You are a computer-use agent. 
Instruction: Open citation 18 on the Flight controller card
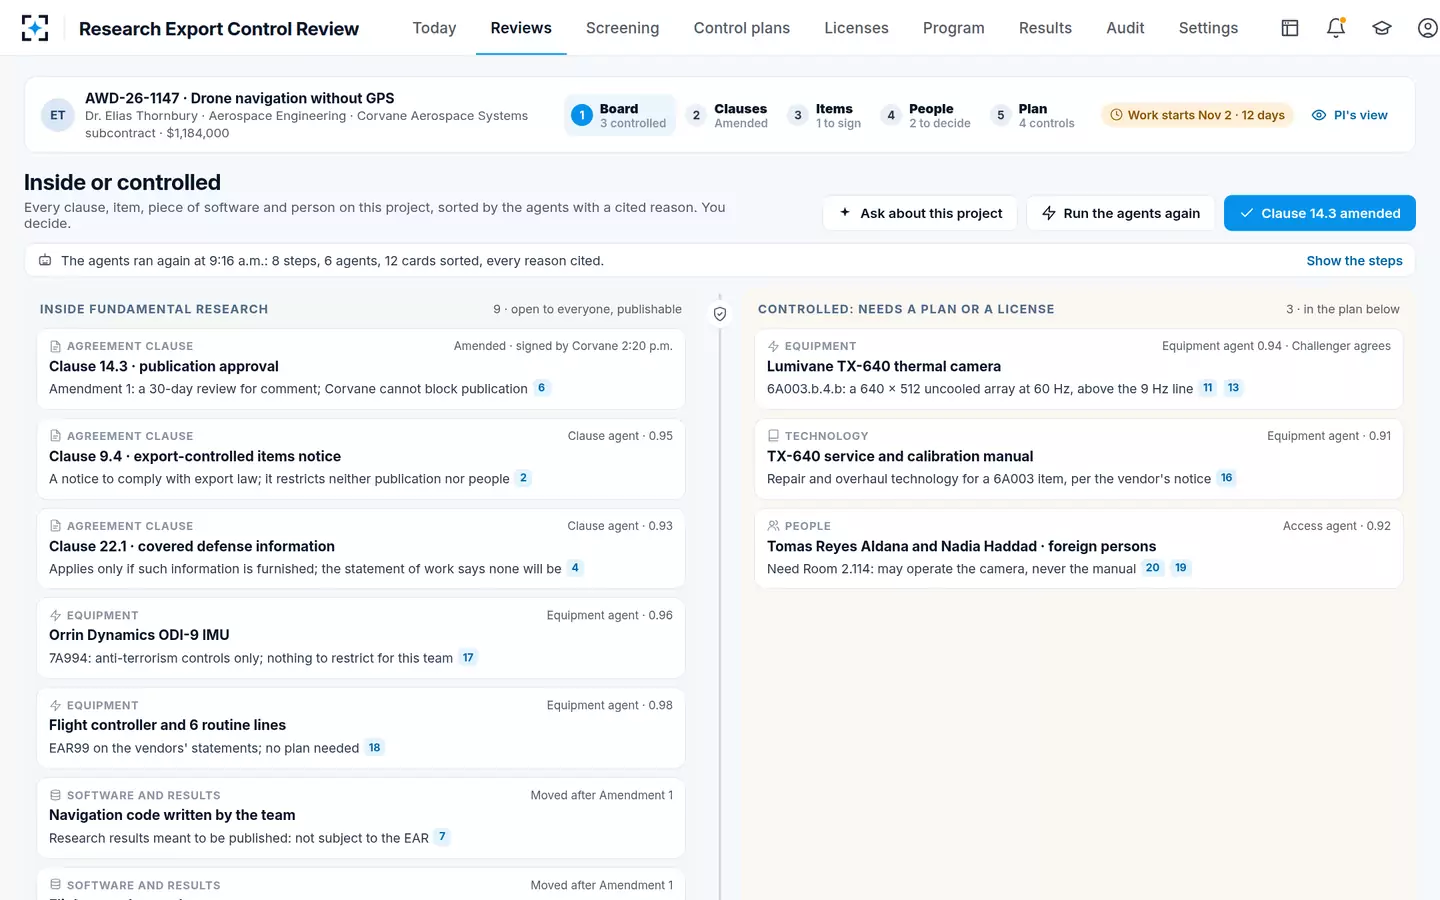pos(375,748)
